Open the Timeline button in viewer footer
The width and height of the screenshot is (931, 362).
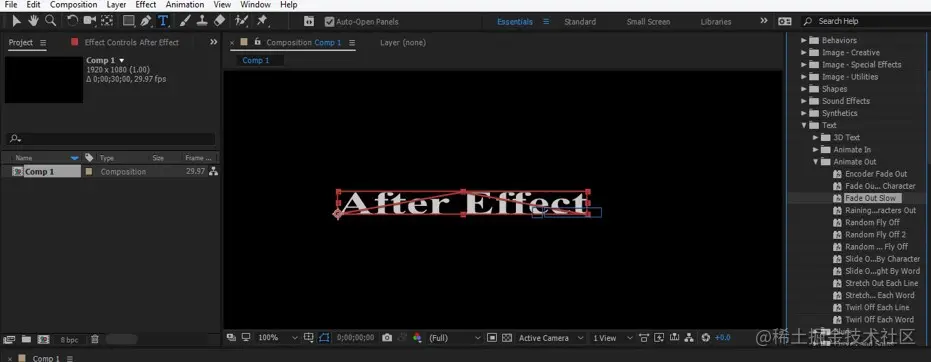[x=674, y=338]
